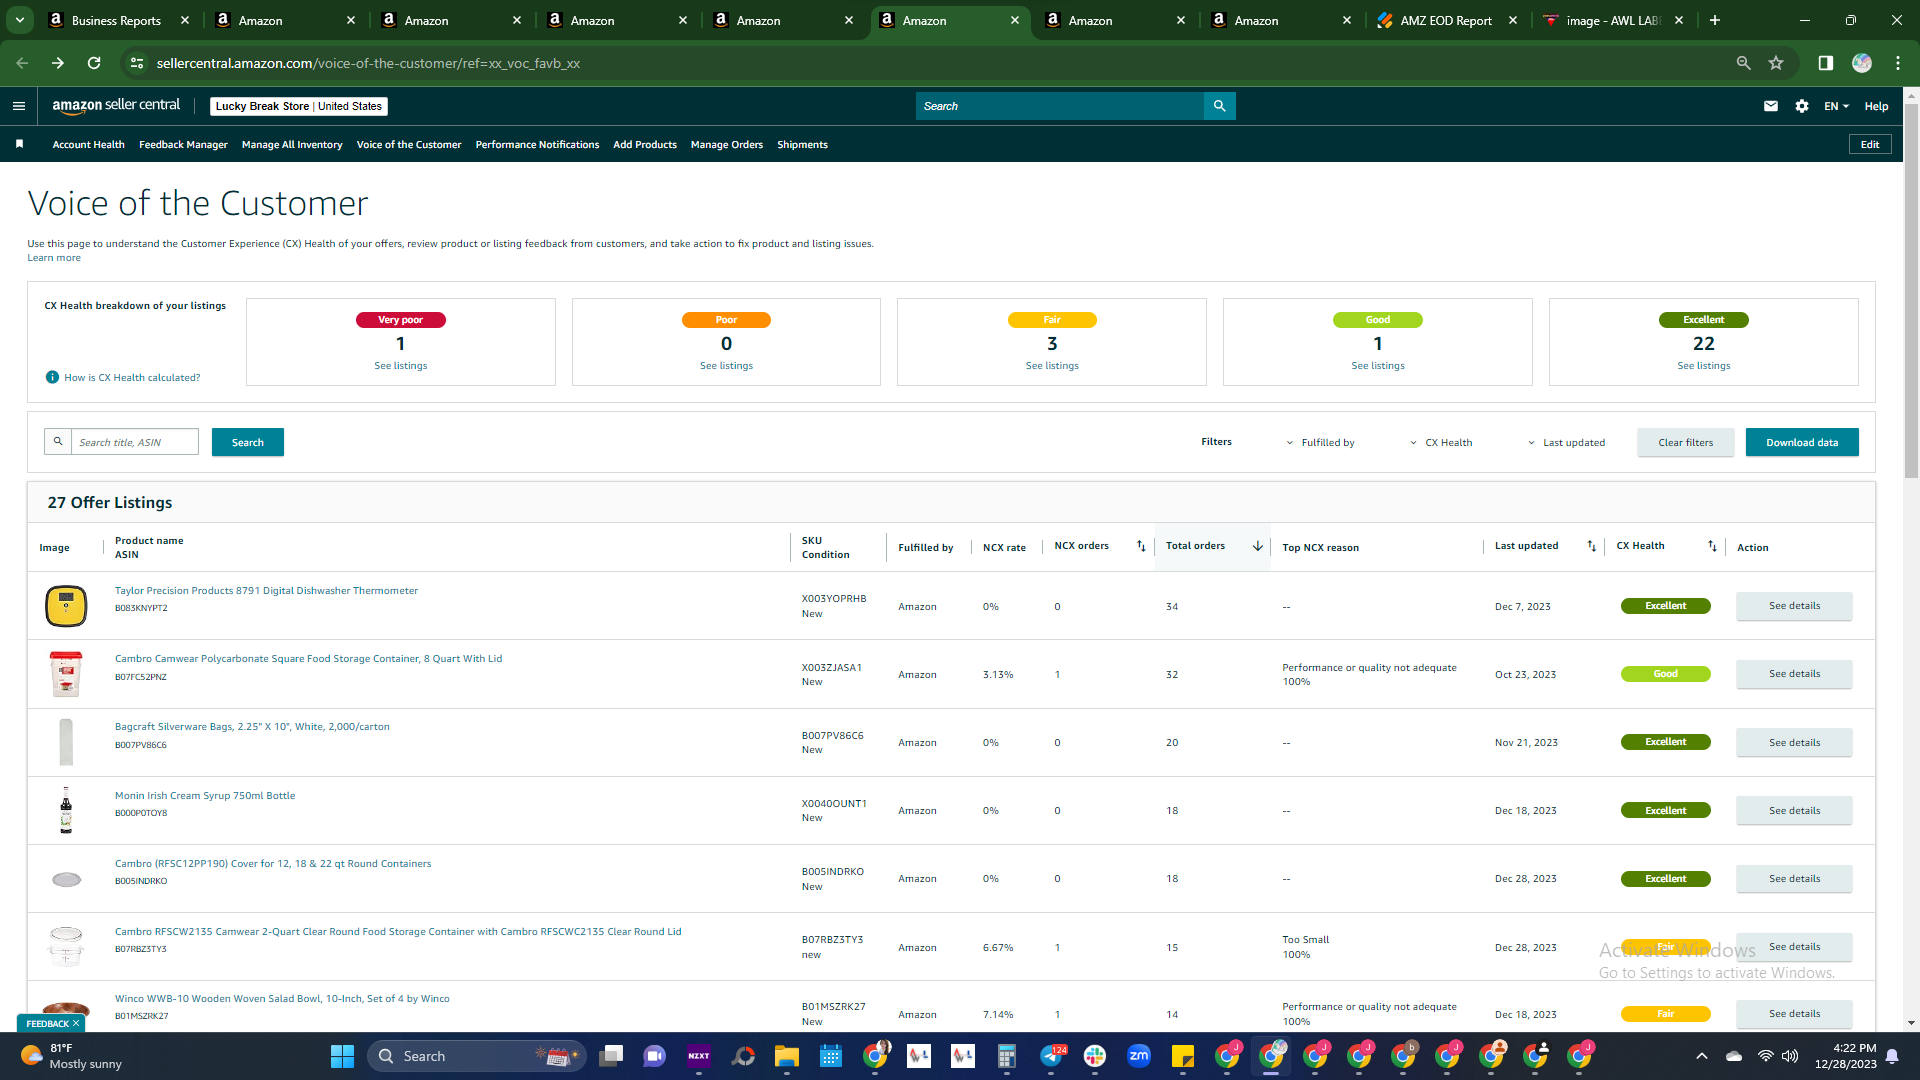Open Shipments in the nav bar
1920x1080 pixels.
[x=802, y=145]
